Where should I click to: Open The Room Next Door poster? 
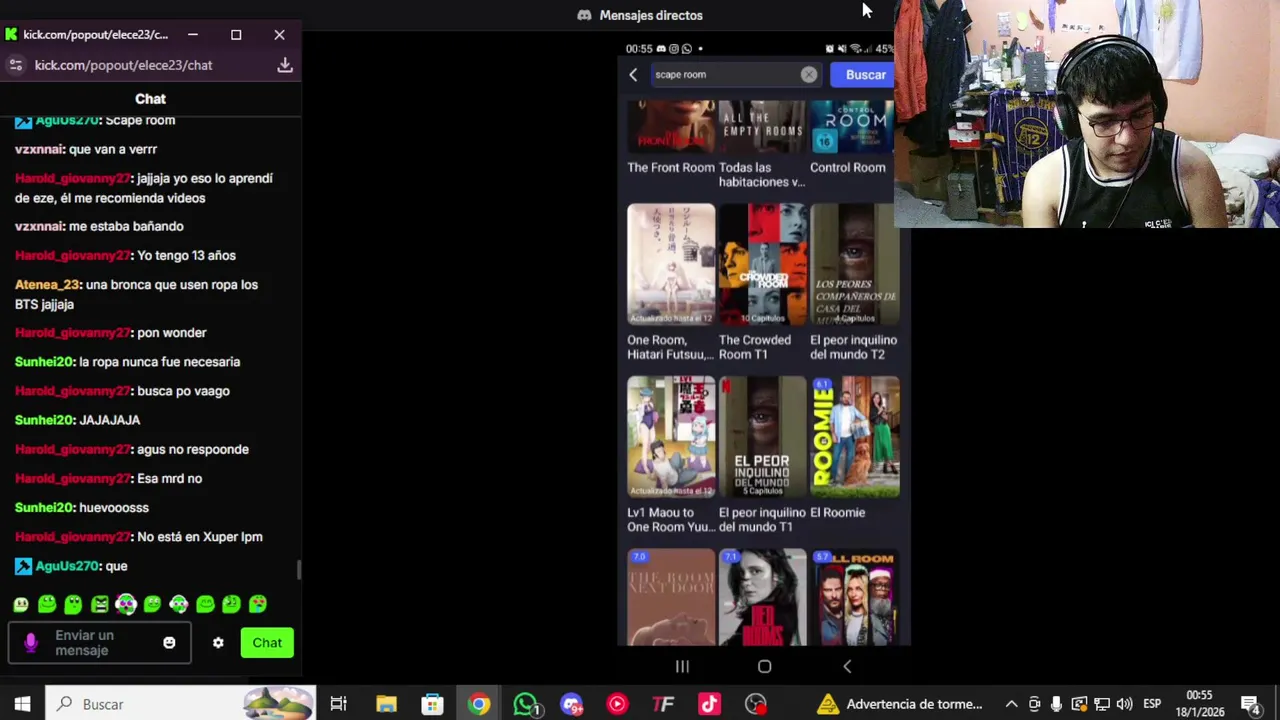point(671,597)
